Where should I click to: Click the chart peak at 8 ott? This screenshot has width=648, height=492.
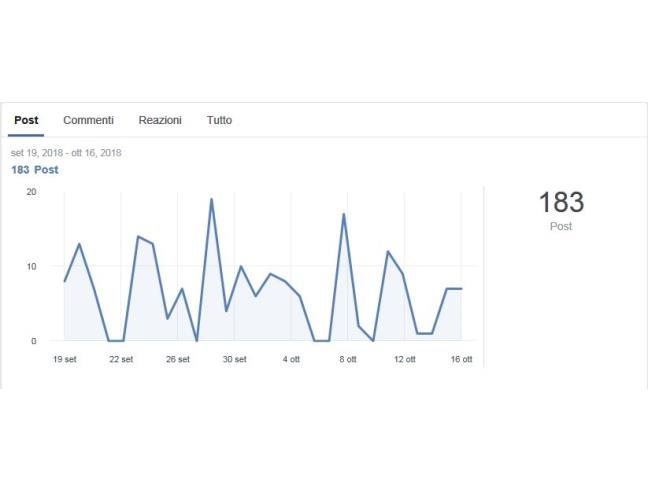pyautogui.click(x=343, y=214)
